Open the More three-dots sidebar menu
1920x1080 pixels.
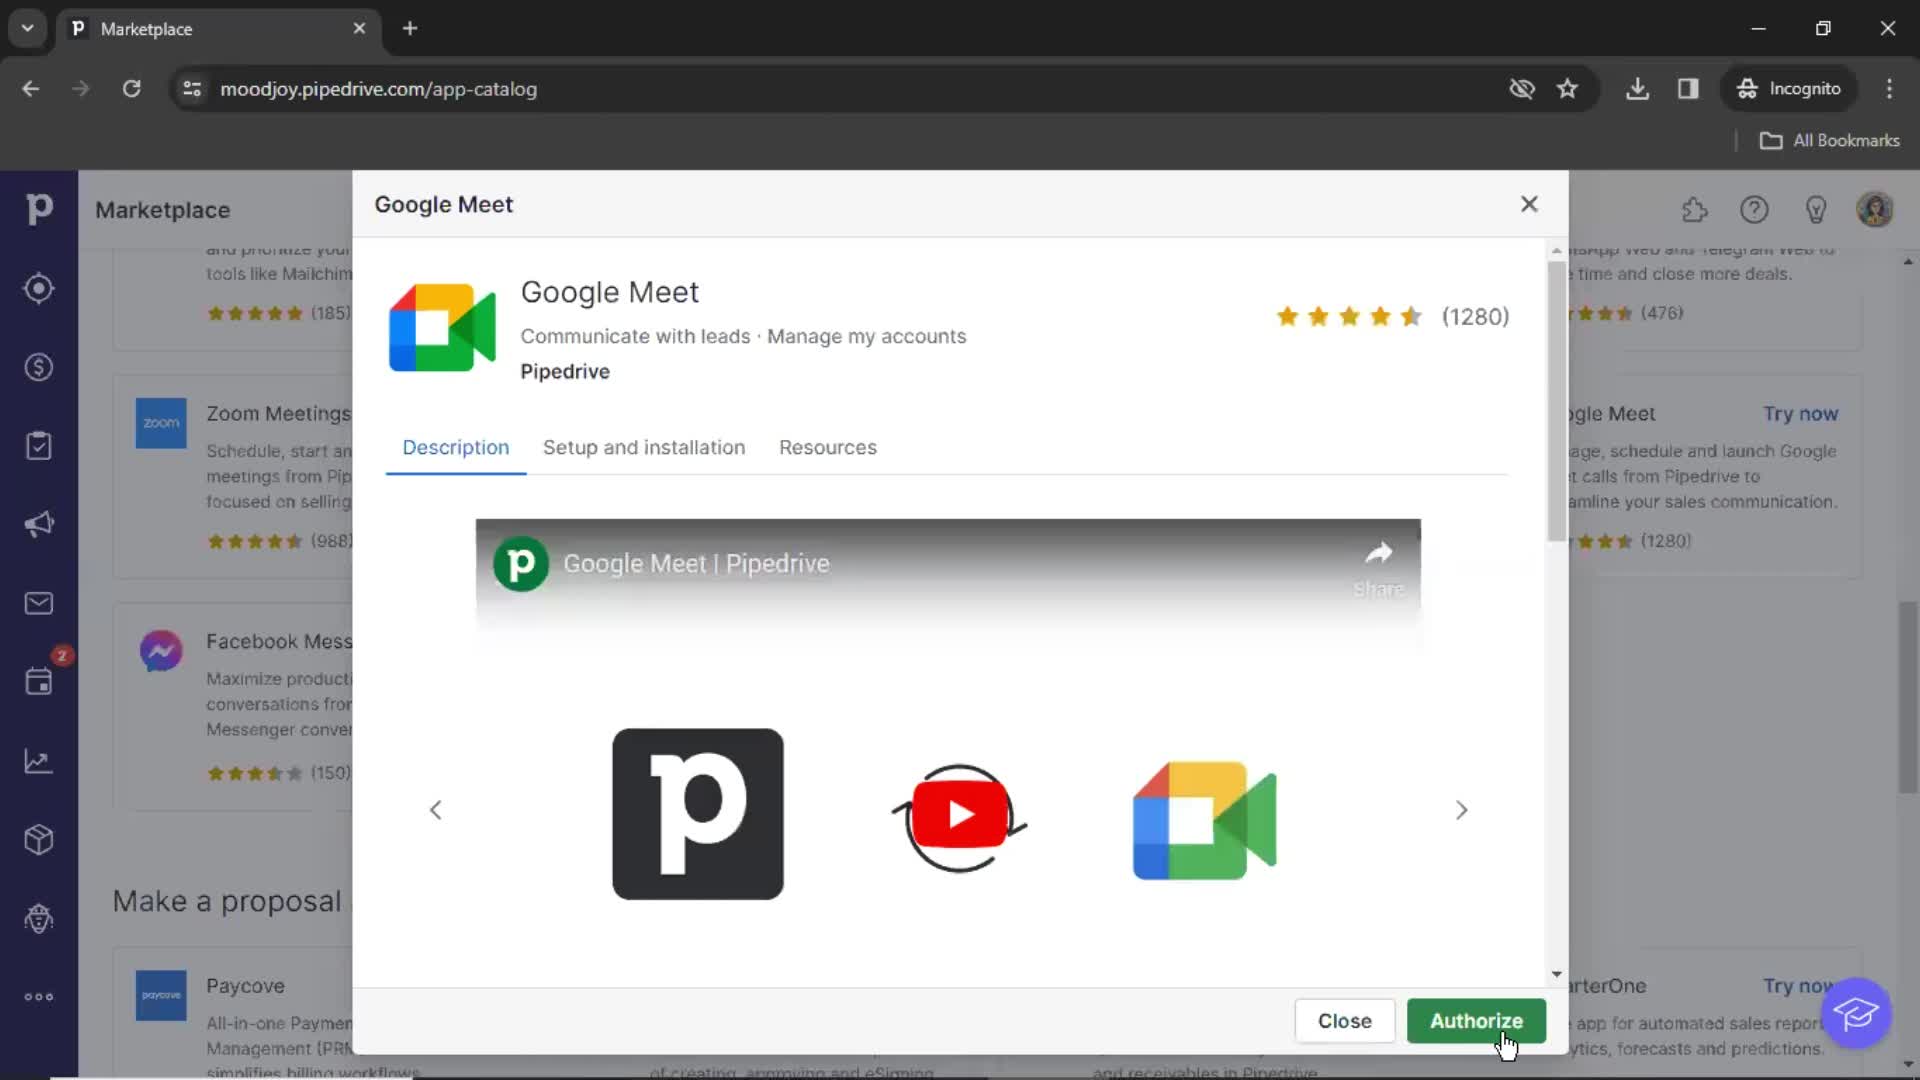[39, 997]
